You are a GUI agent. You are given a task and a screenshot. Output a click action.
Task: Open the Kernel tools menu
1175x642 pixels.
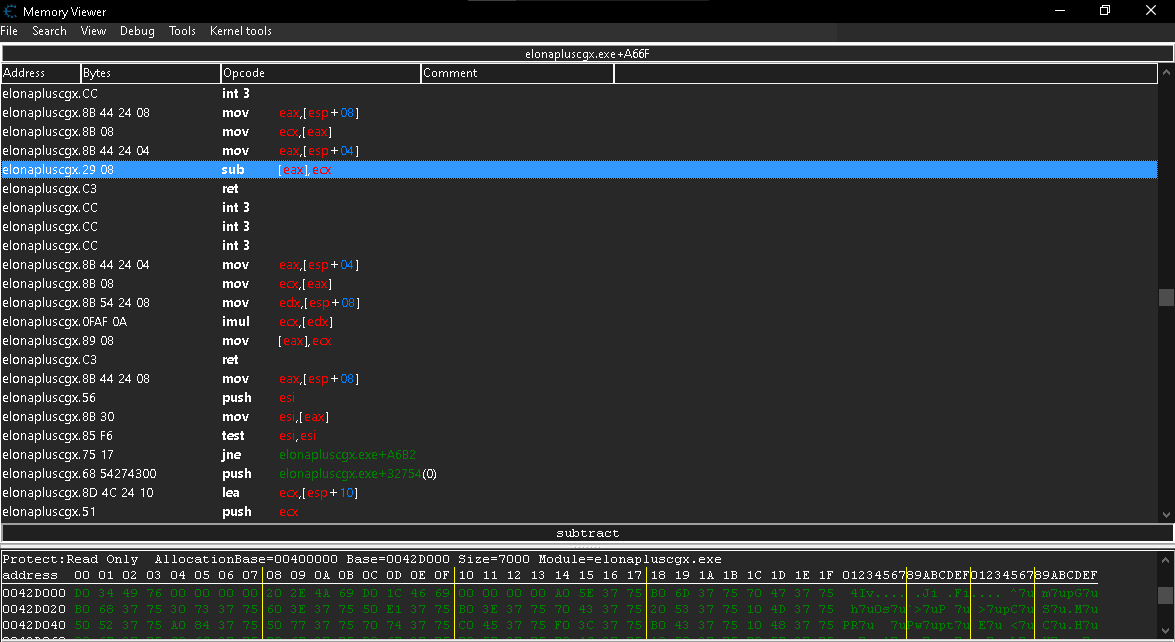240,31
